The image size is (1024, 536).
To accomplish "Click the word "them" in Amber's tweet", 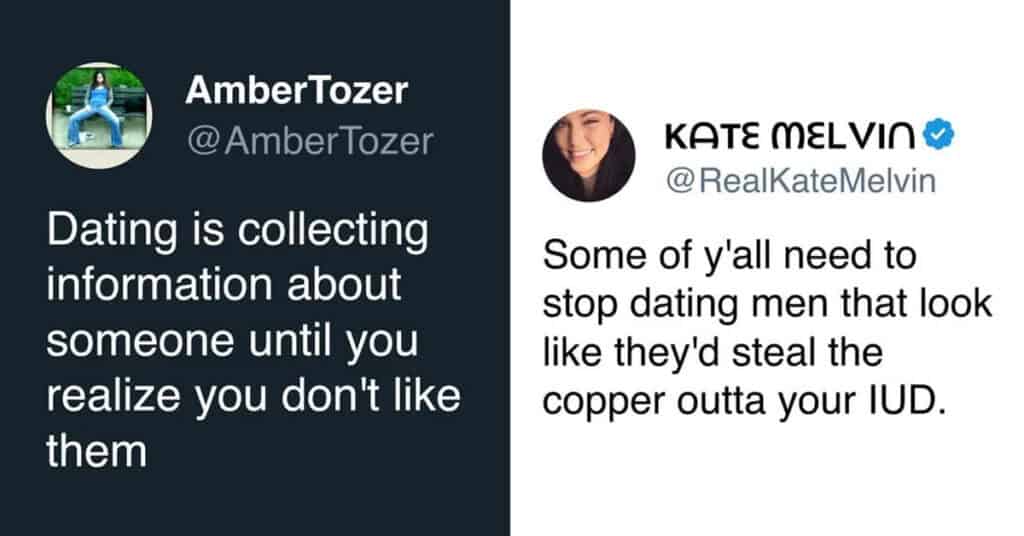I will pos(96,451).
